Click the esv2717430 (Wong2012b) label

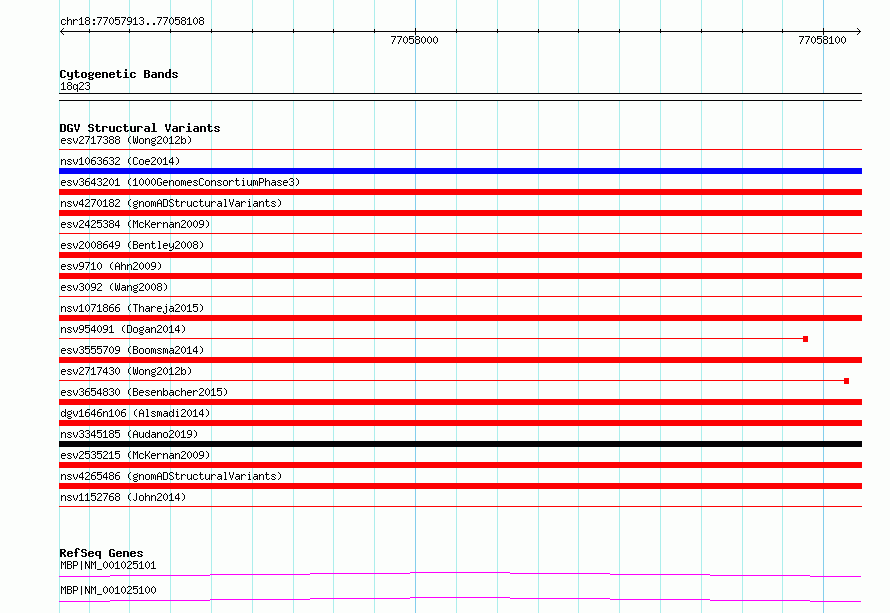tap(126, 371)
